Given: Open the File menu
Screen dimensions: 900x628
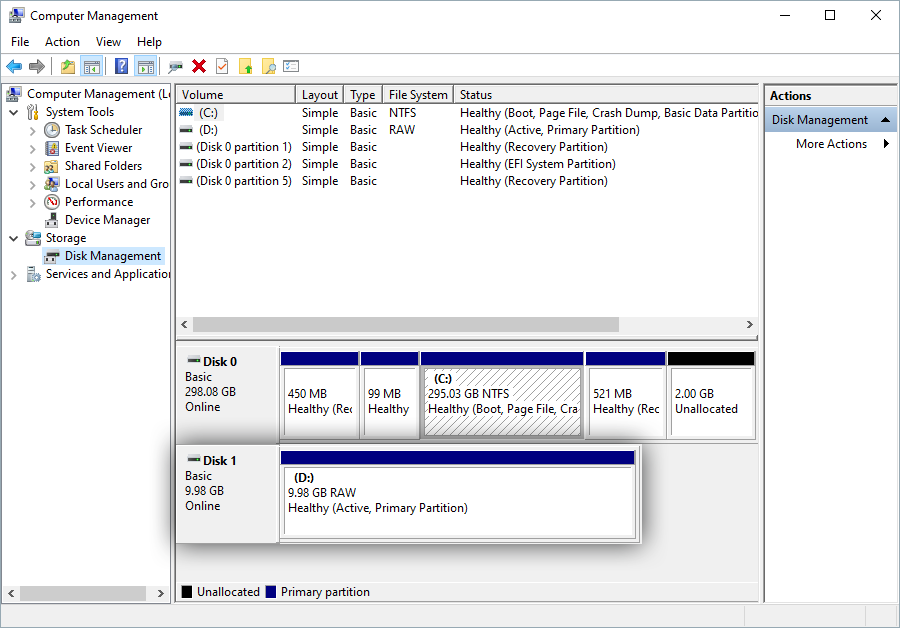Looking at the screenshot, I should [20, 42].
